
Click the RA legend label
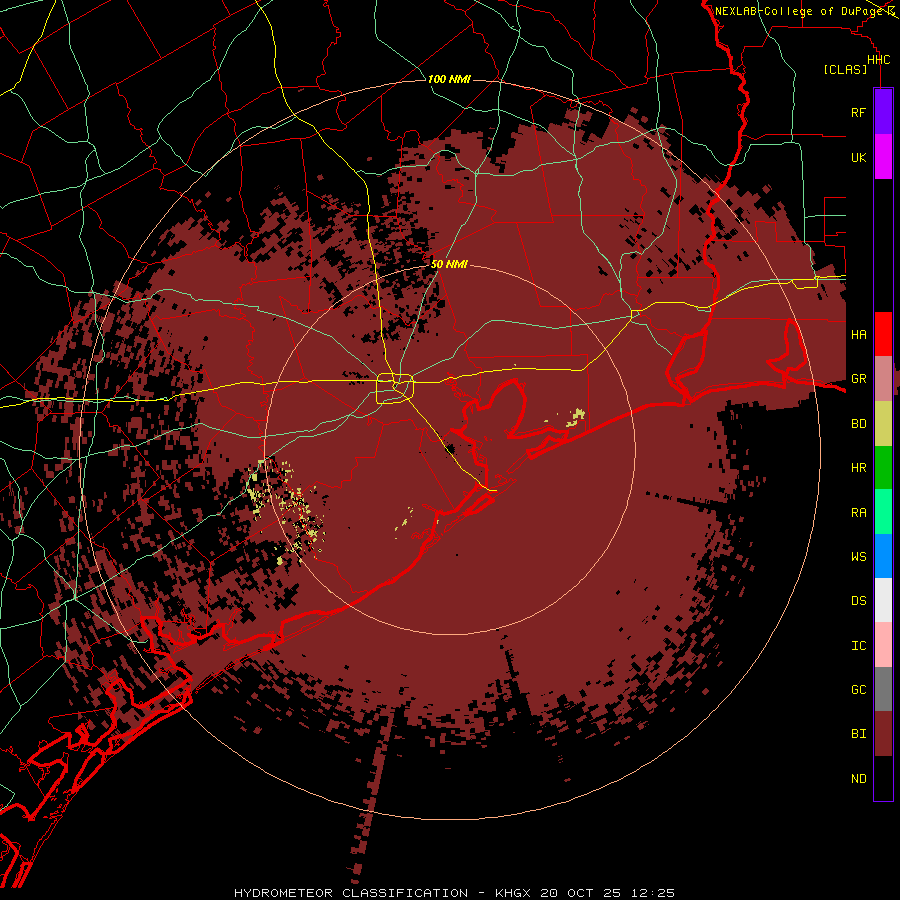tap(859, 513)
